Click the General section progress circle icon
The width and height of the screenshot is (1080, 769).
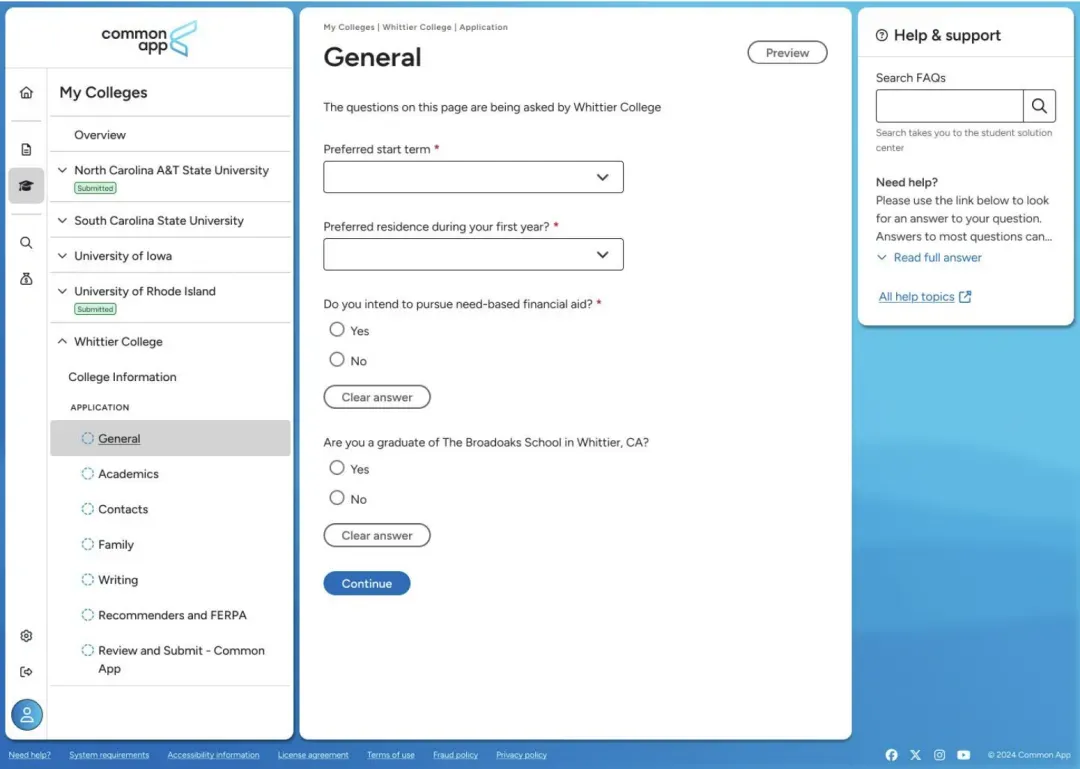pyautogui.click(x=87, y=438)
